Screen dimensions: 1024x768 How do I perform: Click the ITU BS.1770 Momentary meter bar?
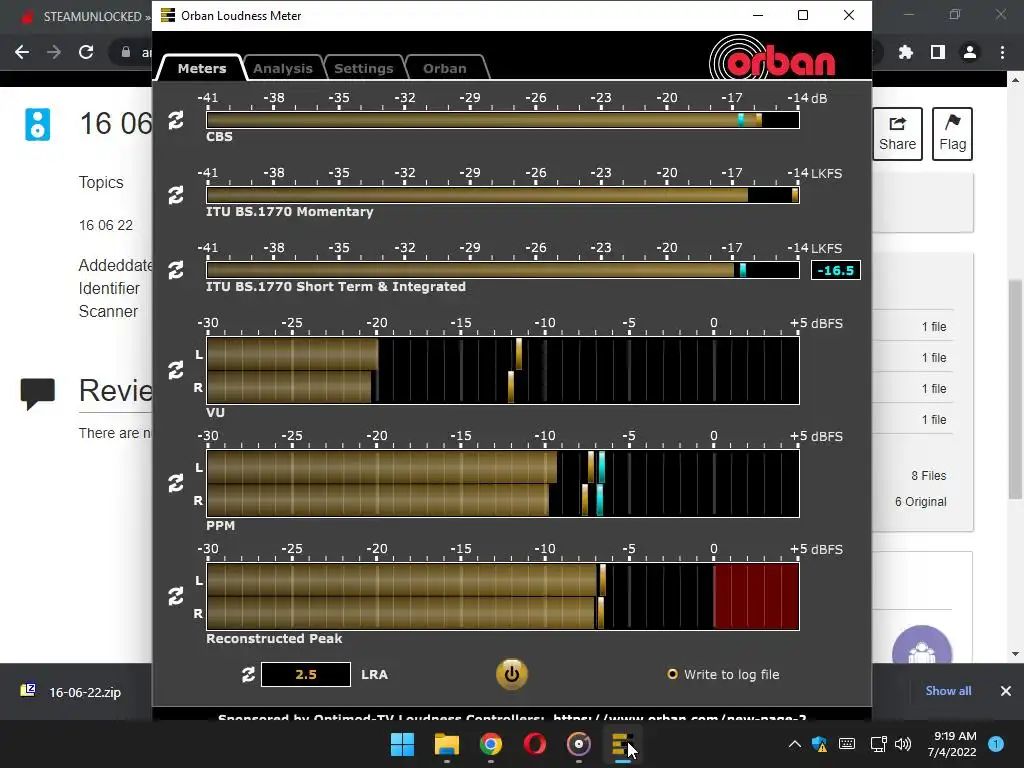(503, 195)
